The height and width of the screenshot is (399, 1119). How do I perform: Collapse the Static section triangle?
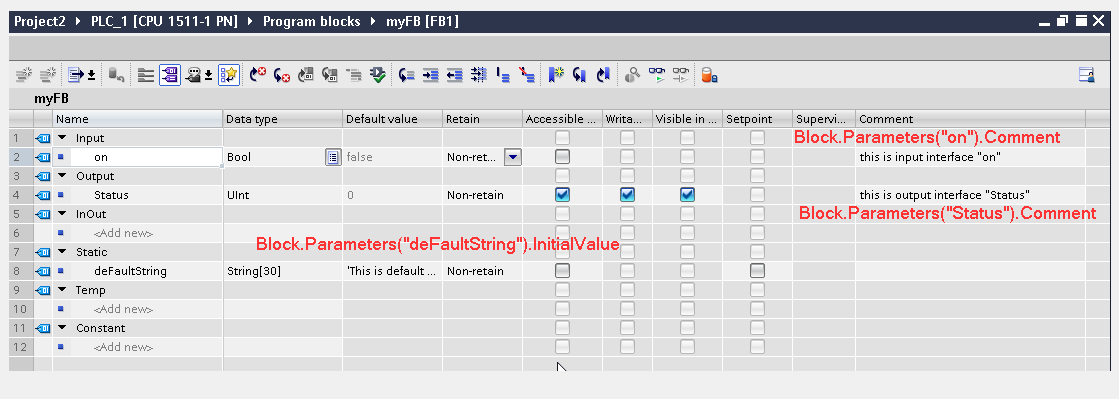coord(61,252)
